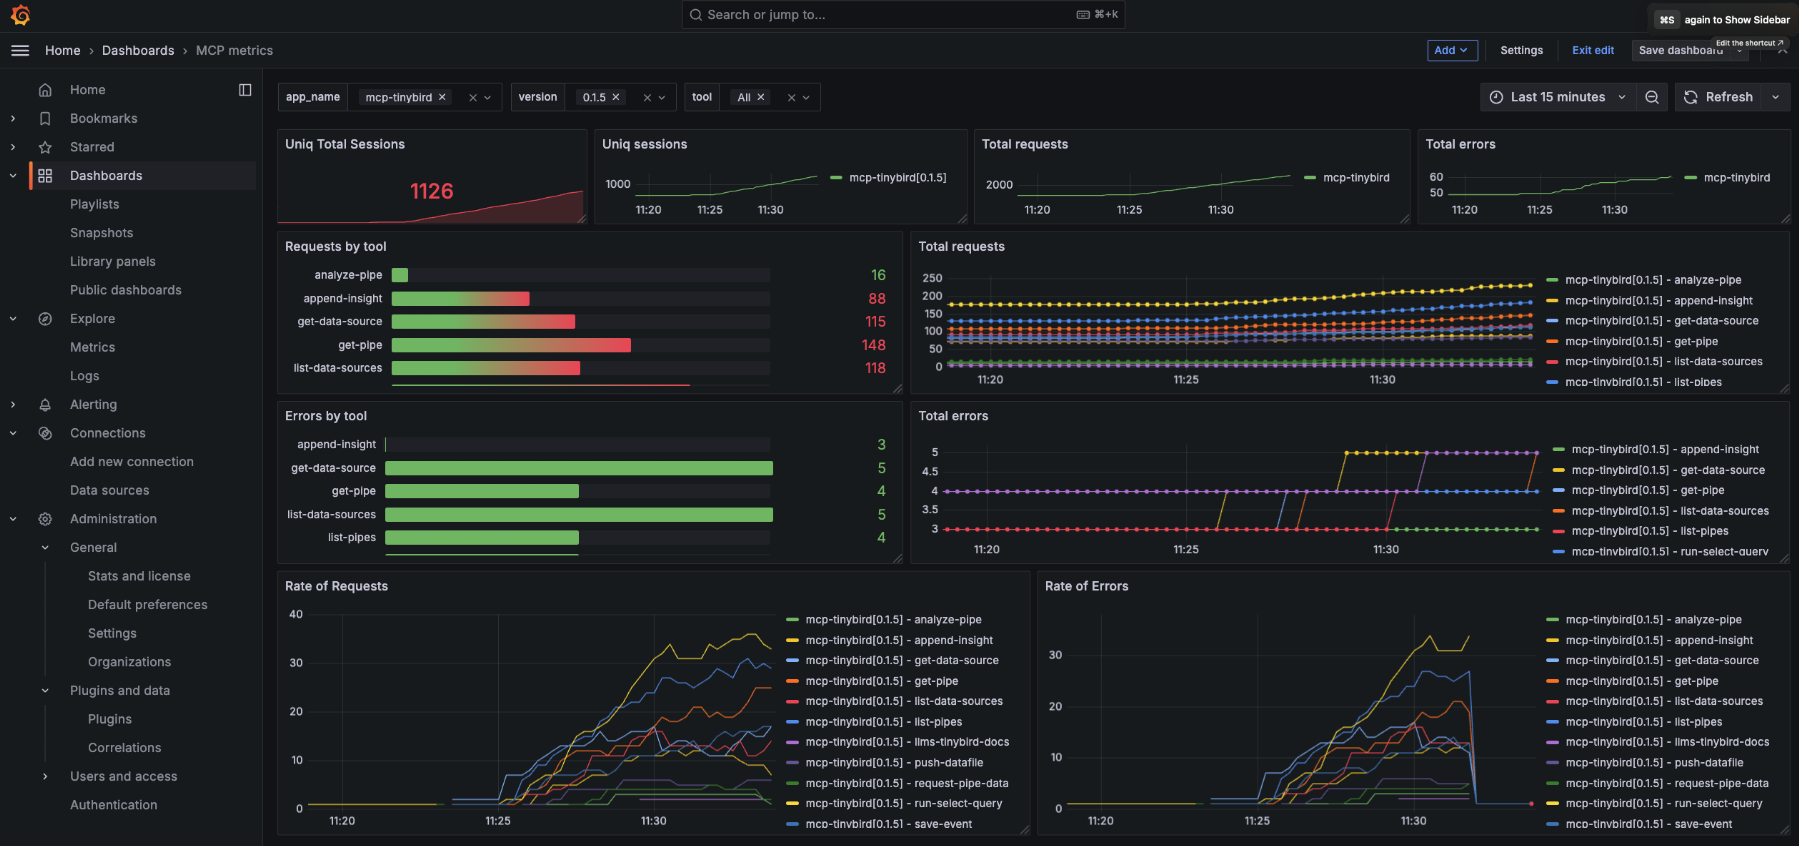Viewport: 1799px width, 846px height.
Task: Click the time picker clock icon
Action: (x=1497, y=97)
